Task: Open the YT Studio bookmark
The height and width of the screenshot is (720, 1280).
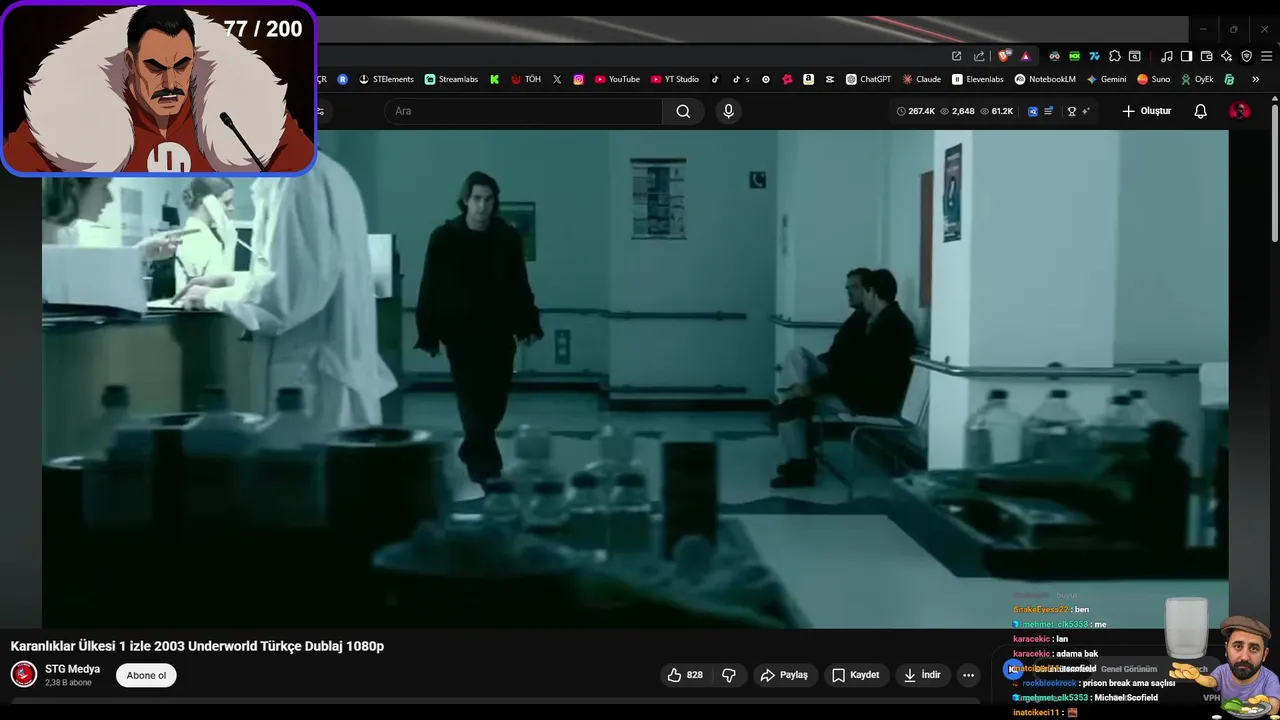Action: coord(675,79)
